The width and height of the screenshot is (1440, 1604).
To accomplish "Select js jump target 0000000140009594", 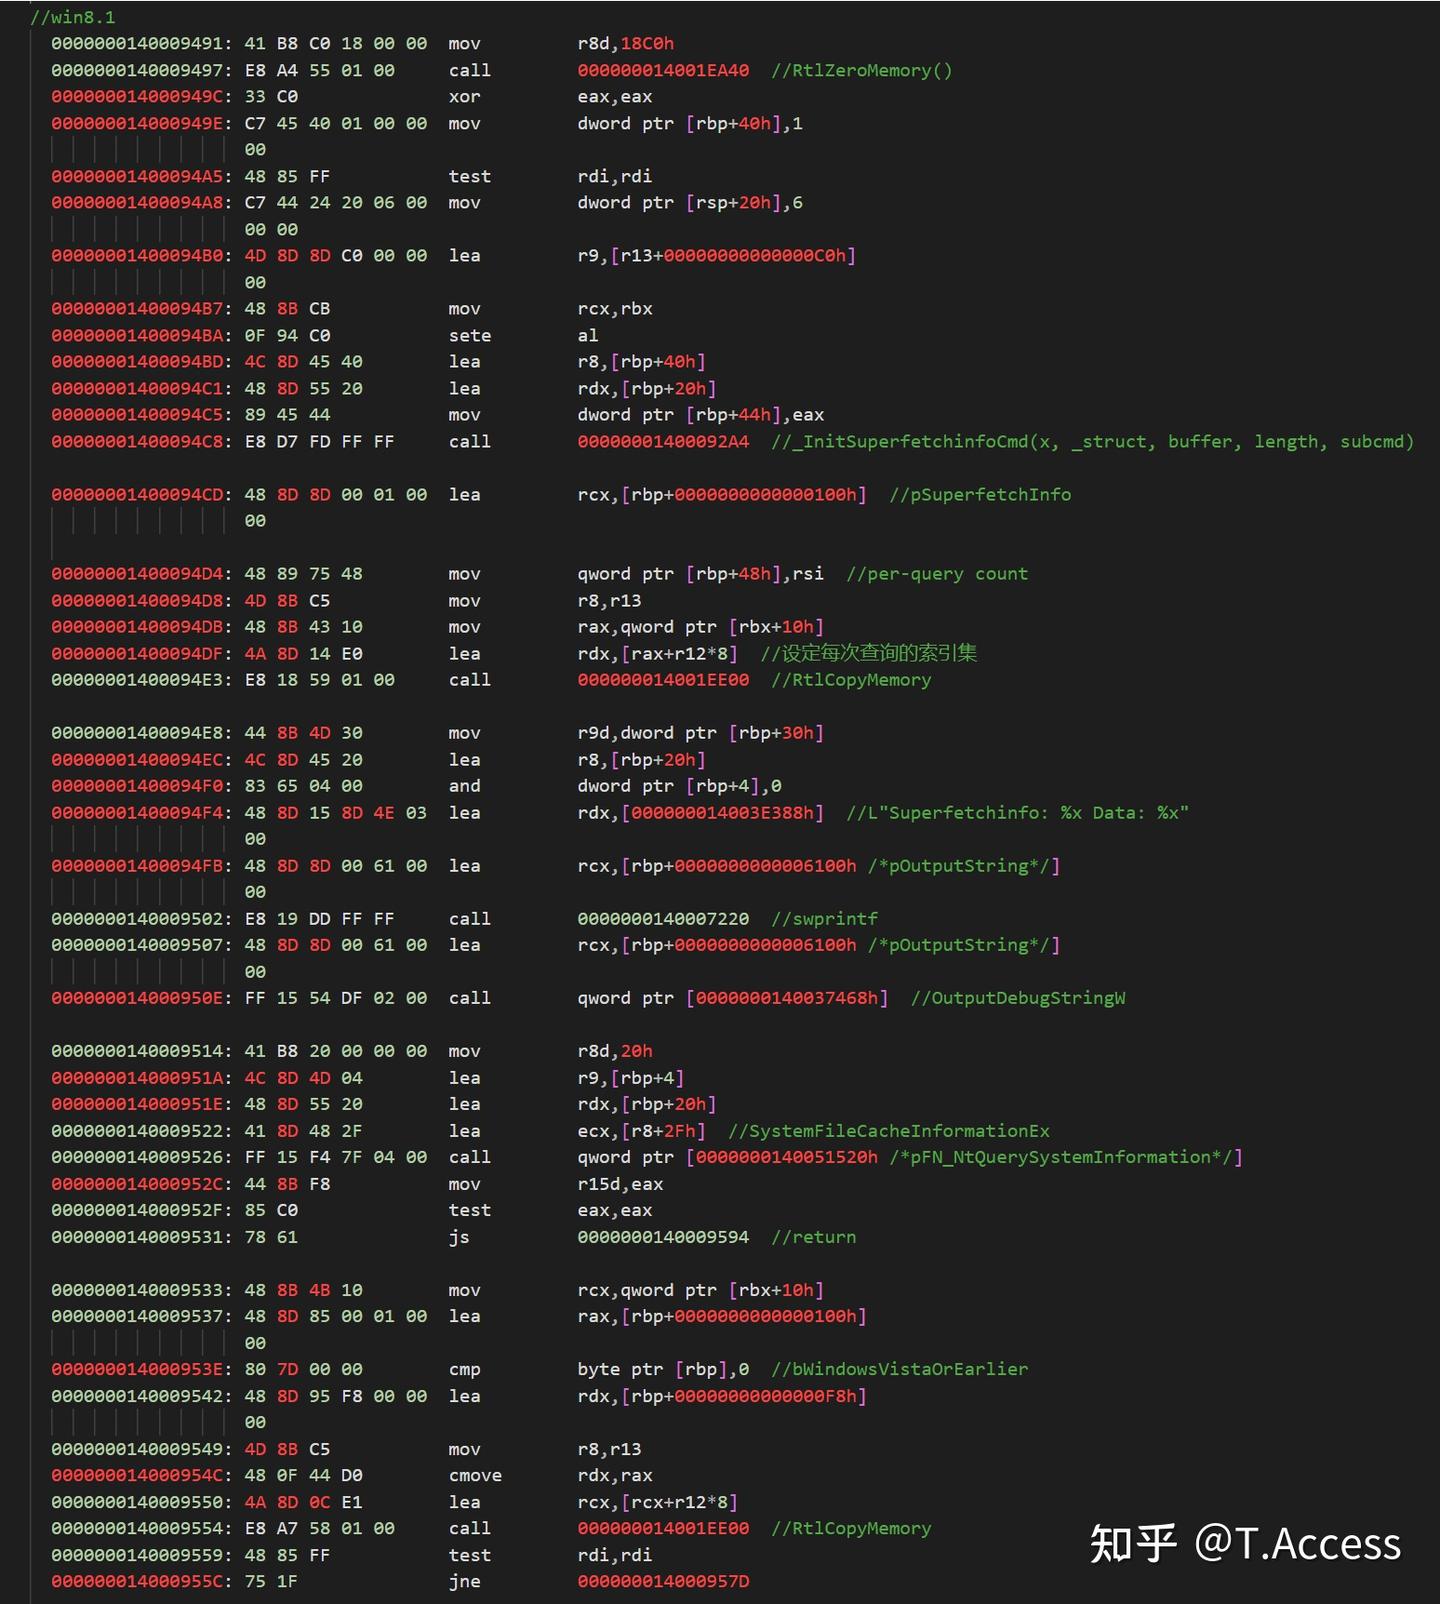I will (x=662, y=1237).
